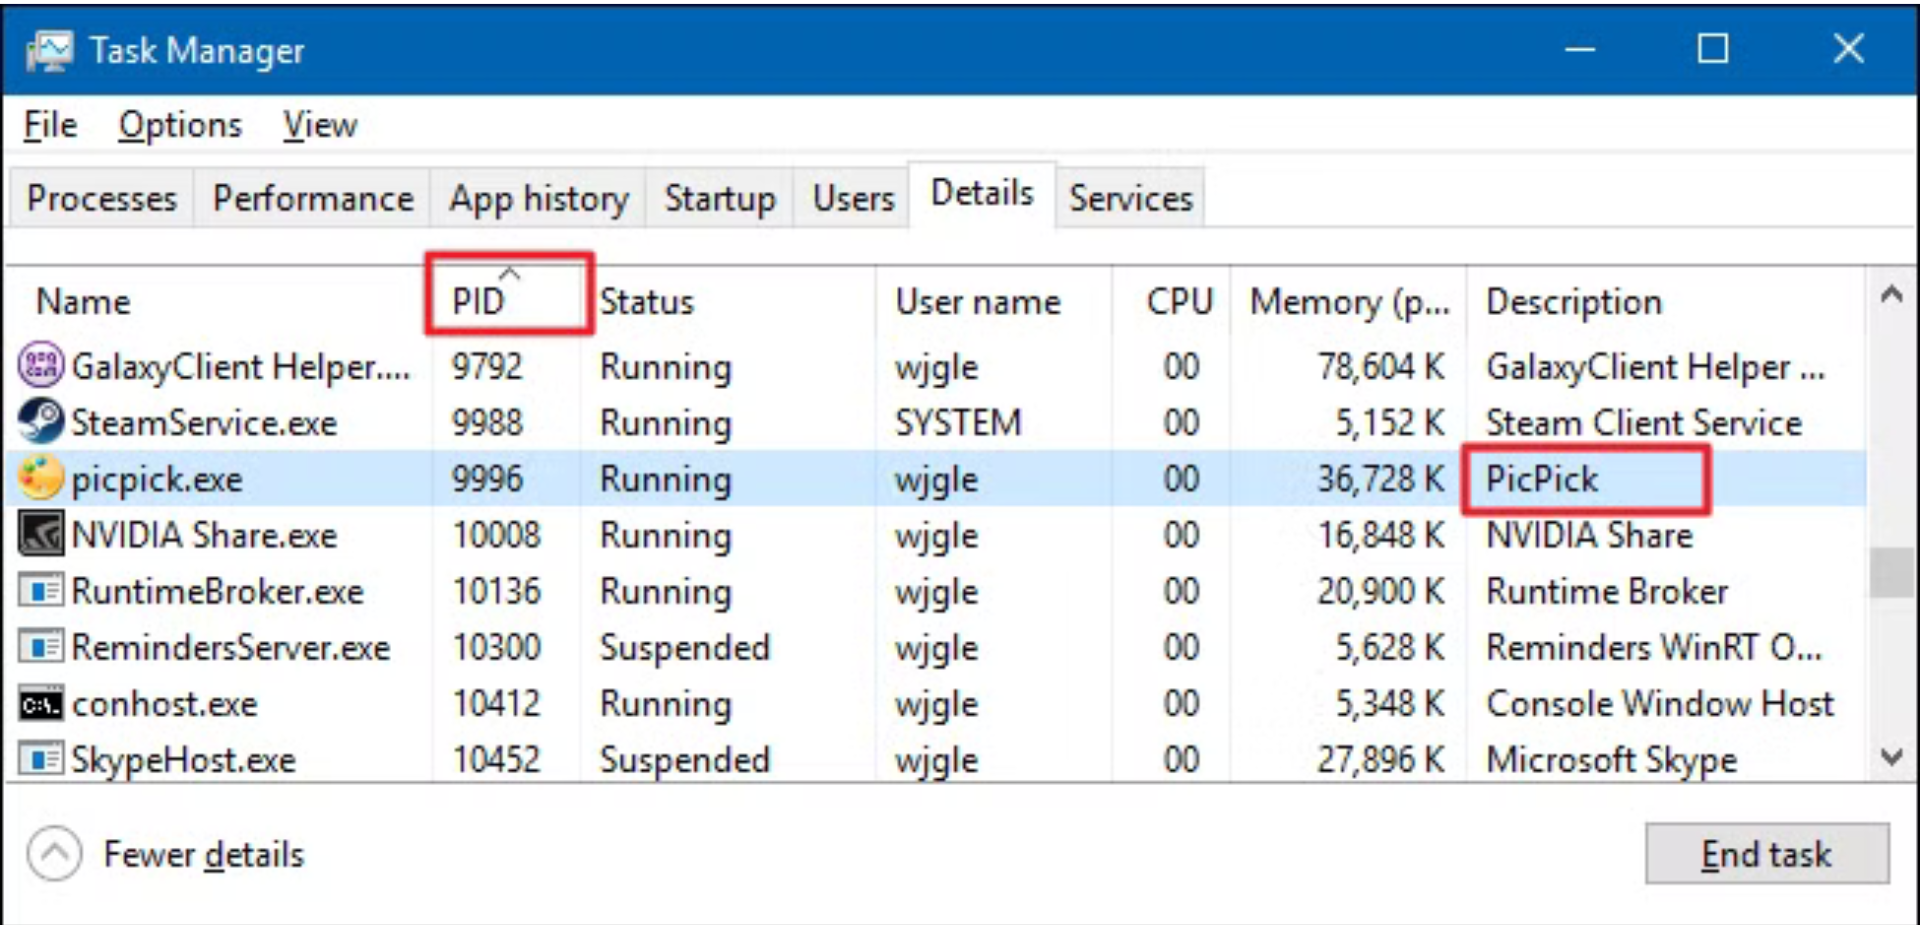Viewport: 1920px width, 925px height.
Task: Click memory value 20,900 K
Action: coord(1381,591)
